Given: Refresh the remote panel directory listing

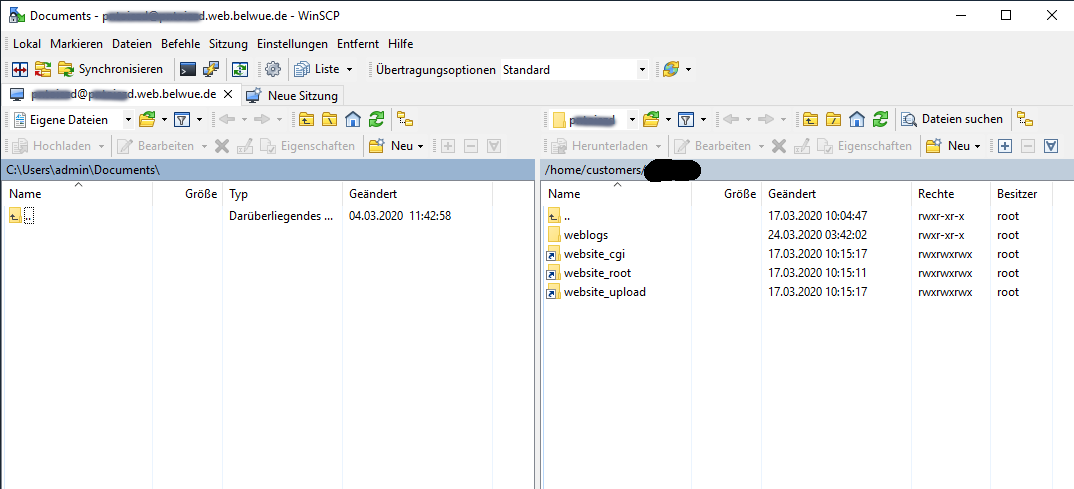Looking at the screenshot, I should [x=879, y=119].
